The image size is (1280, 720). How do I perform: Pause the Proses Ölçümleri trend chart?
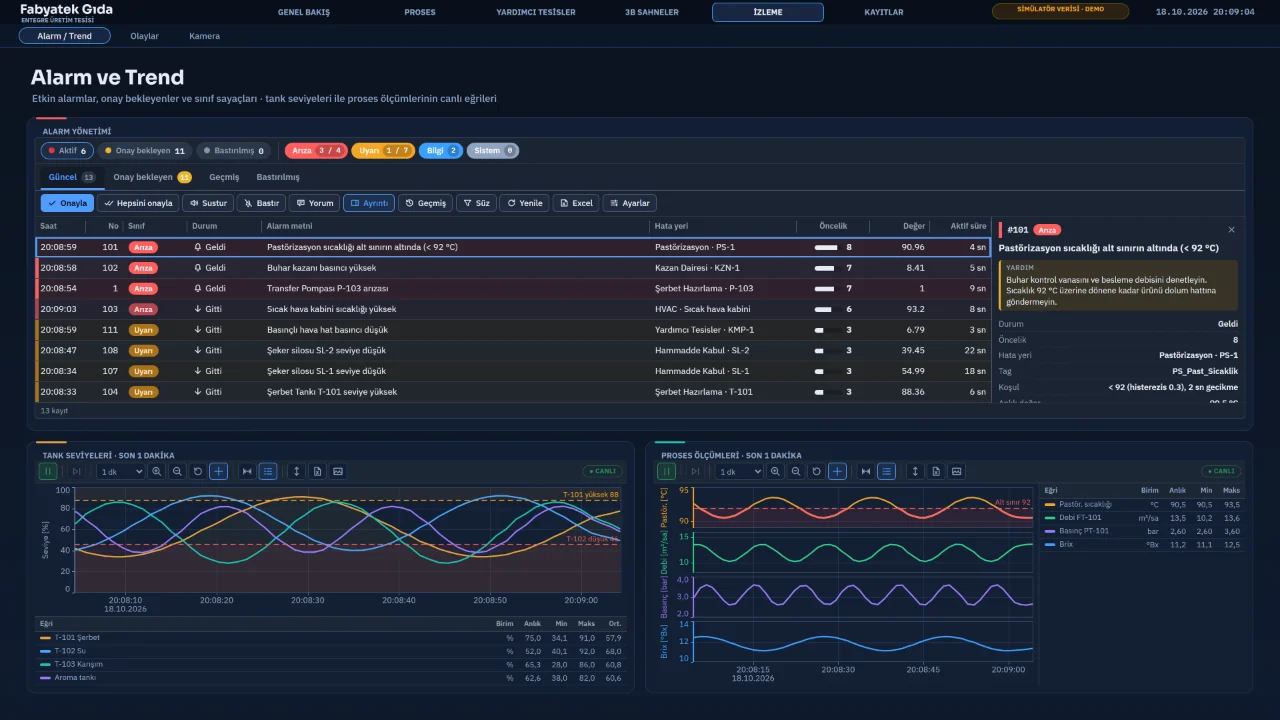[667, 471]
